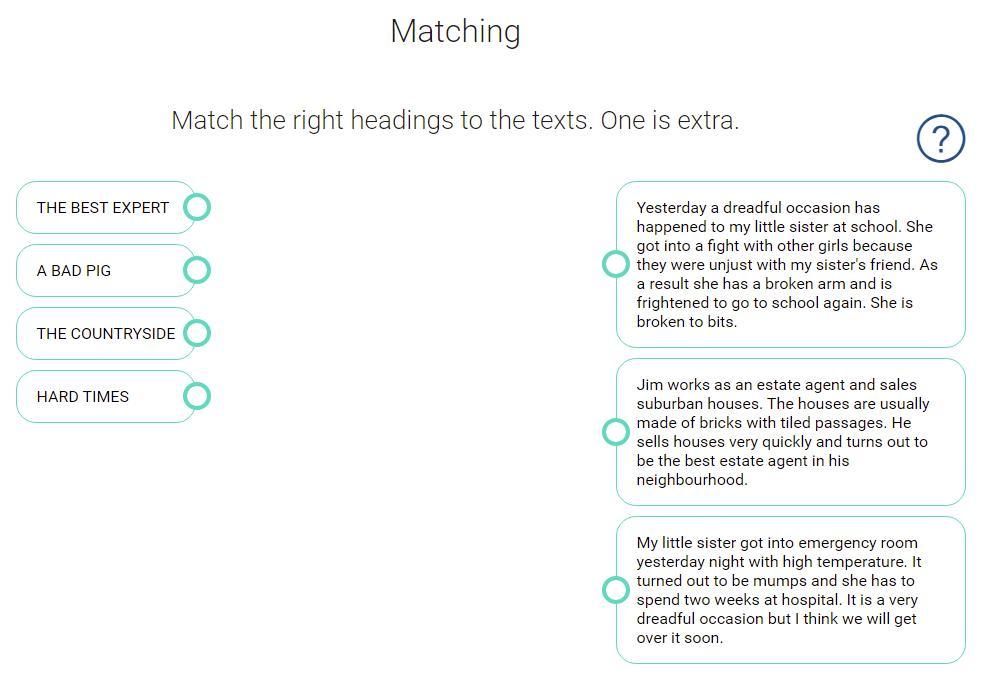This screenshot has height=680, width=984.
Task: Click the Matching page title
Action: click(x=455, y=31)
